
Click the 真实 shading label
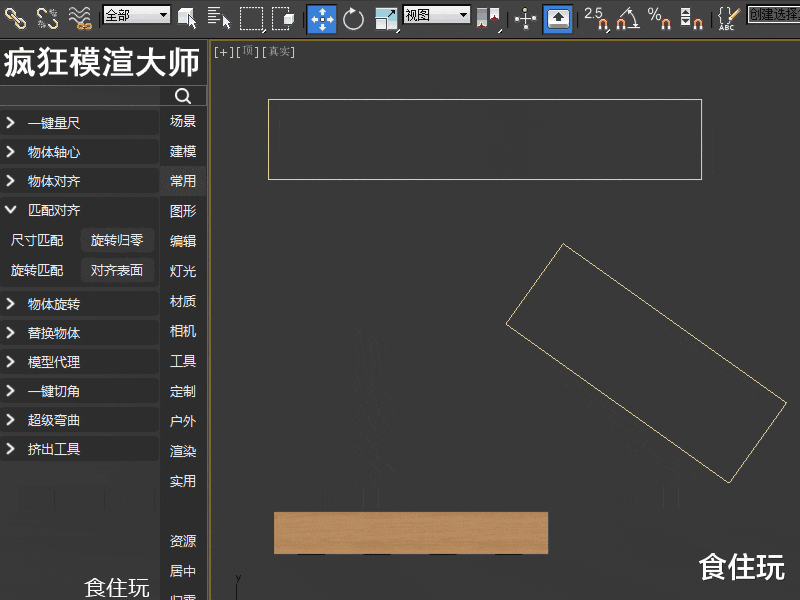tap(277, 50)
